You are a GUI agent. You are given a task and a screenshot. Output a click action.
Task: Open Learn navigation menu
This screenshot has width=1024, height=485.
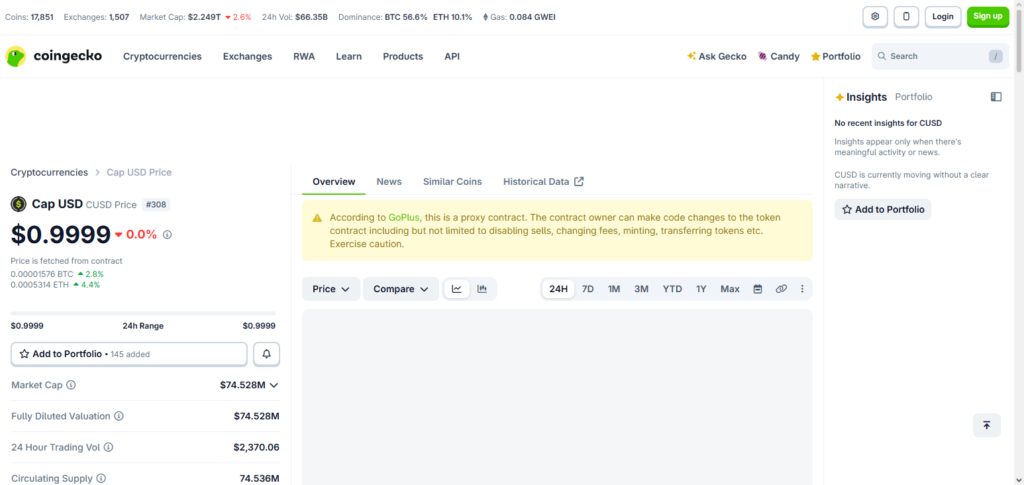(x=349, y=56)
